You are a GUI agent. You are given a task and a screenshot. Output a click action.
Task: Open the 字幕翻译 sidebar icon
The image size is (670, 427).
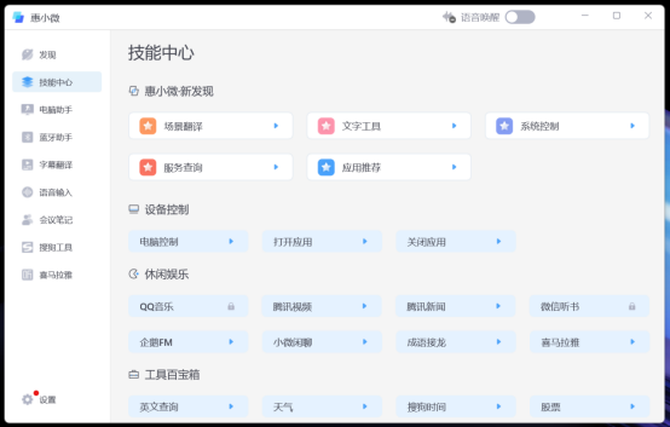pos(27,165)
